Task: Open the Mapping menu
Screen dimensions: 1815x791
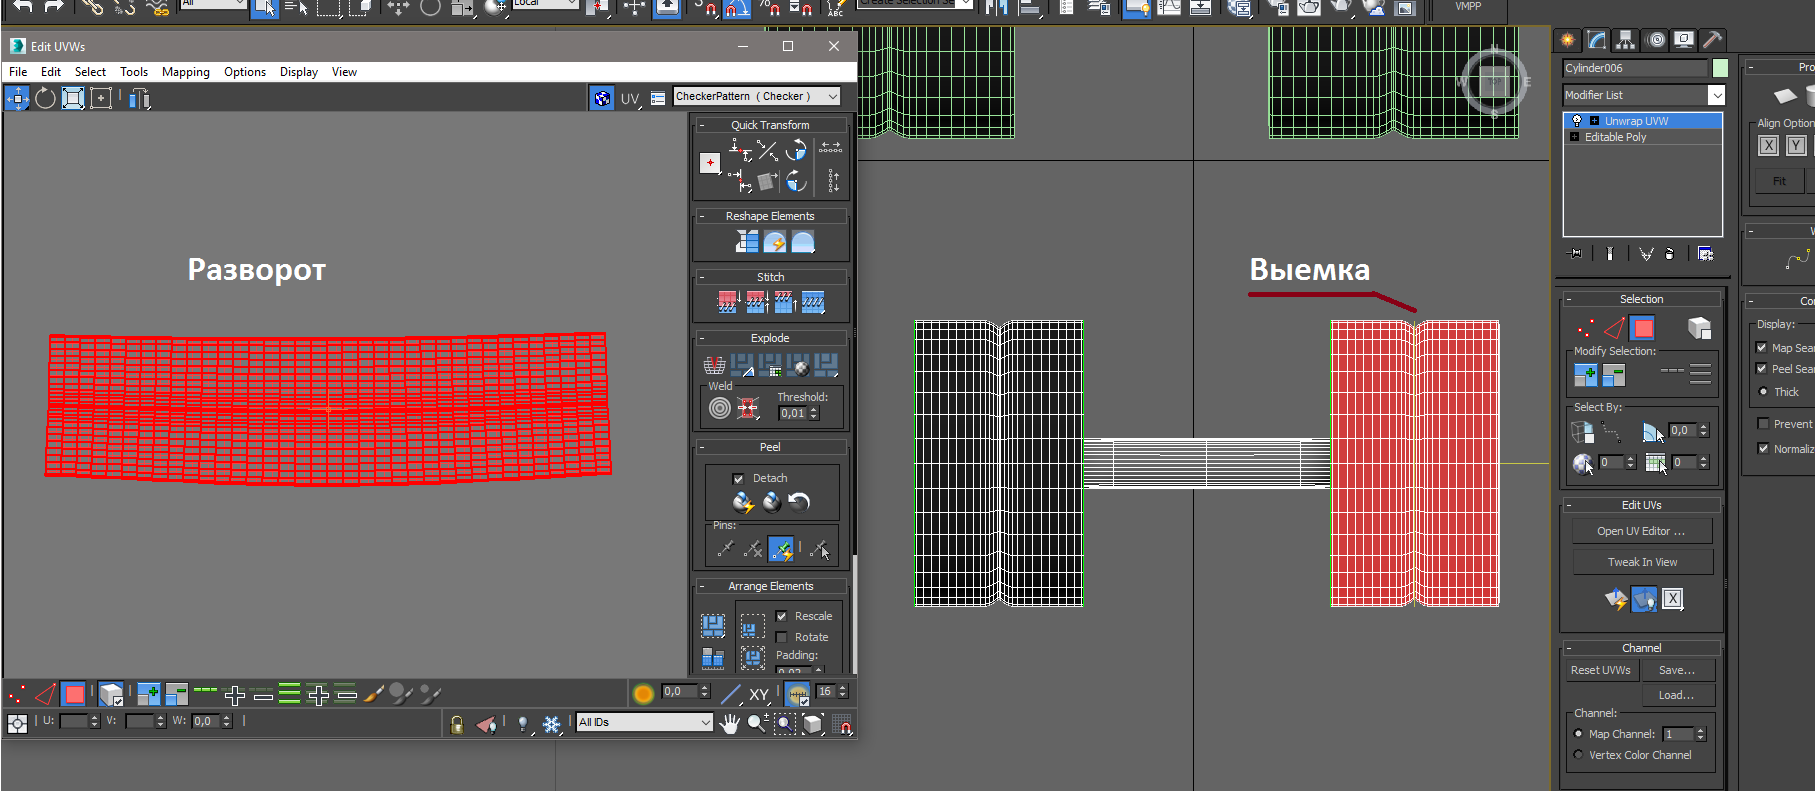Action: tap(185, 72)
